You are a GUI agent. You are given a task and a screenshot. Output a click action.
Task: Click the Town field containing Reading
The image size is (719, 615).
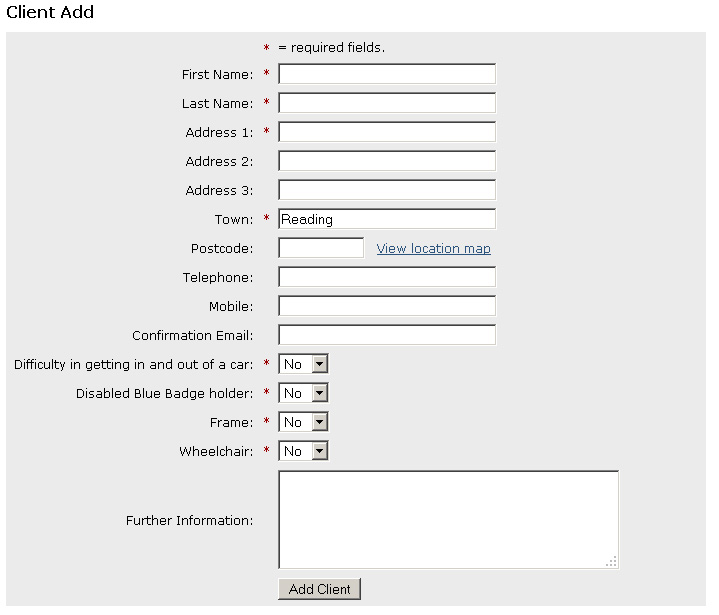tap(387, 219)
